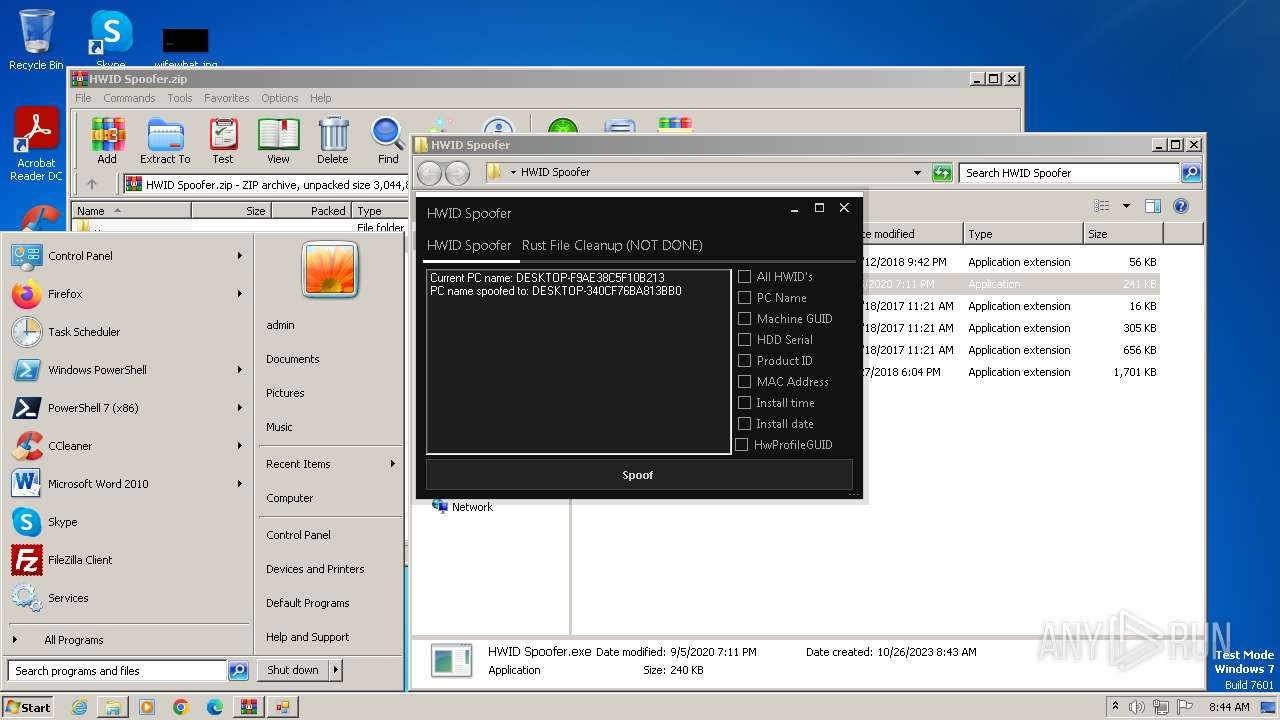The width and height of the screenshot is (1280, 720).
Task: Click the Delete trash icon in WinRAR
Action: click(333, 140)
